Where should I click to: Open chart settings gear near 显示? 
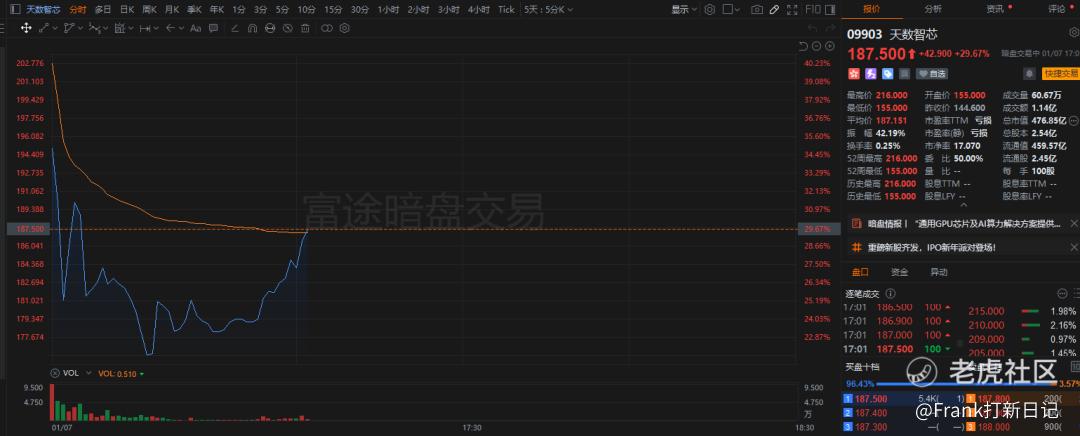tap(709, 10)
